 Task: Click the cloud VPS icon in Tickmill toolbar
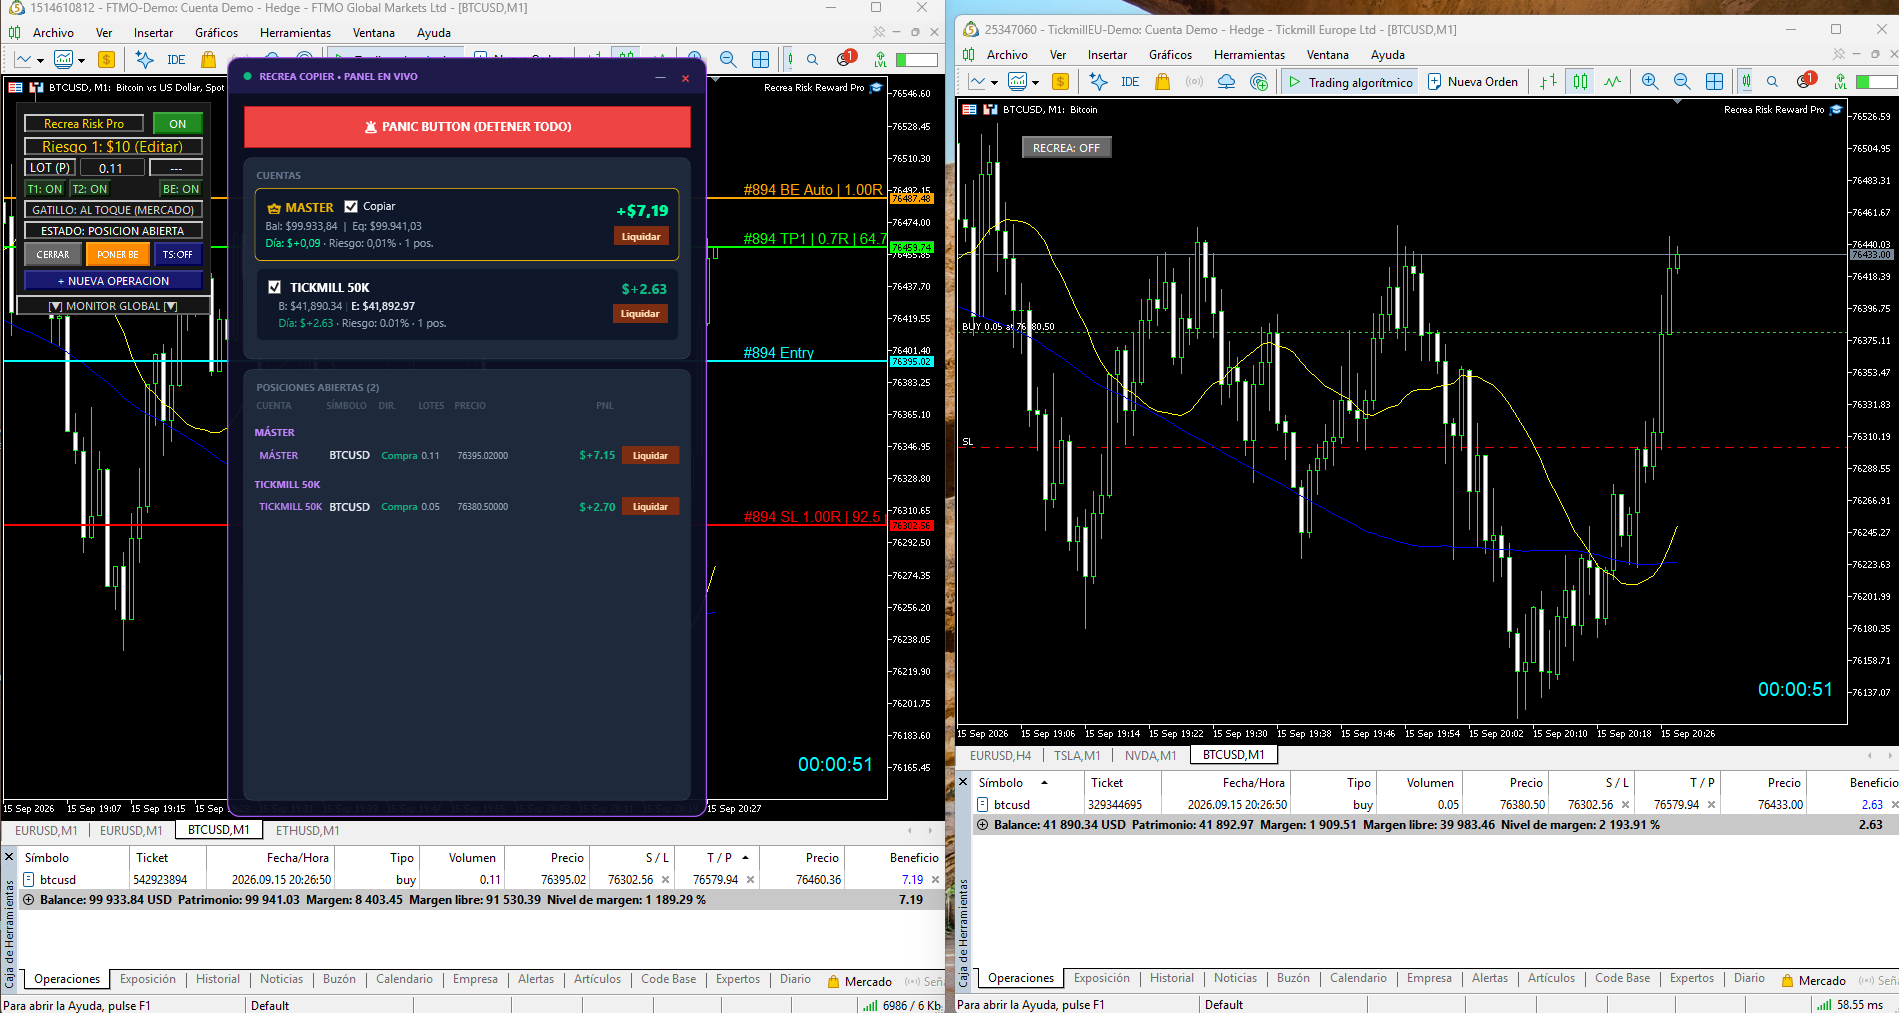[1226, 82]
